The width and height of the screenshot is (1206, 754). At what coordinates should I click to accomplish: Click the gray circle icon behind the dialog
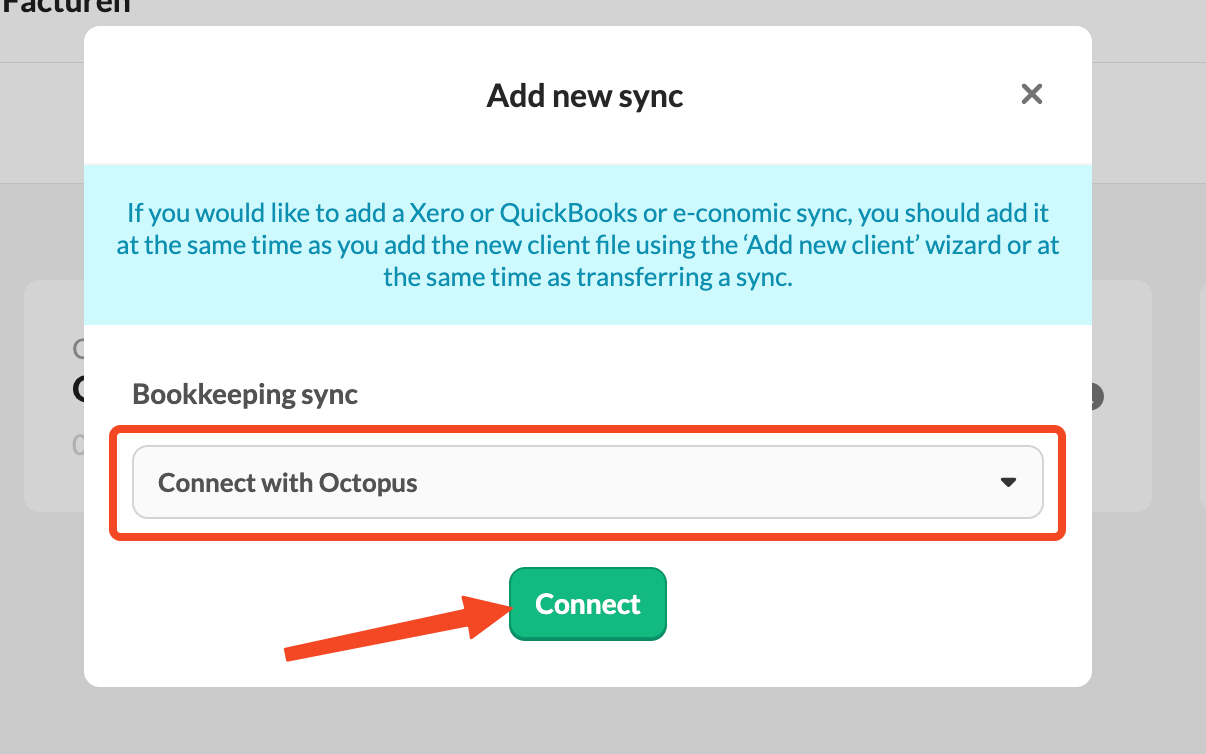coord(1097,397)
